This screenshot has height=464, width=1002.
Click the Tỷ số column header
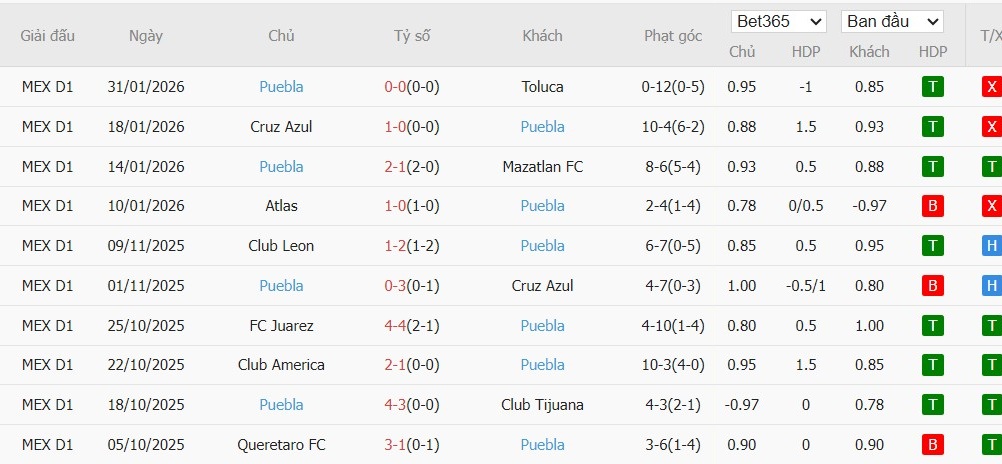coord(412,36)
